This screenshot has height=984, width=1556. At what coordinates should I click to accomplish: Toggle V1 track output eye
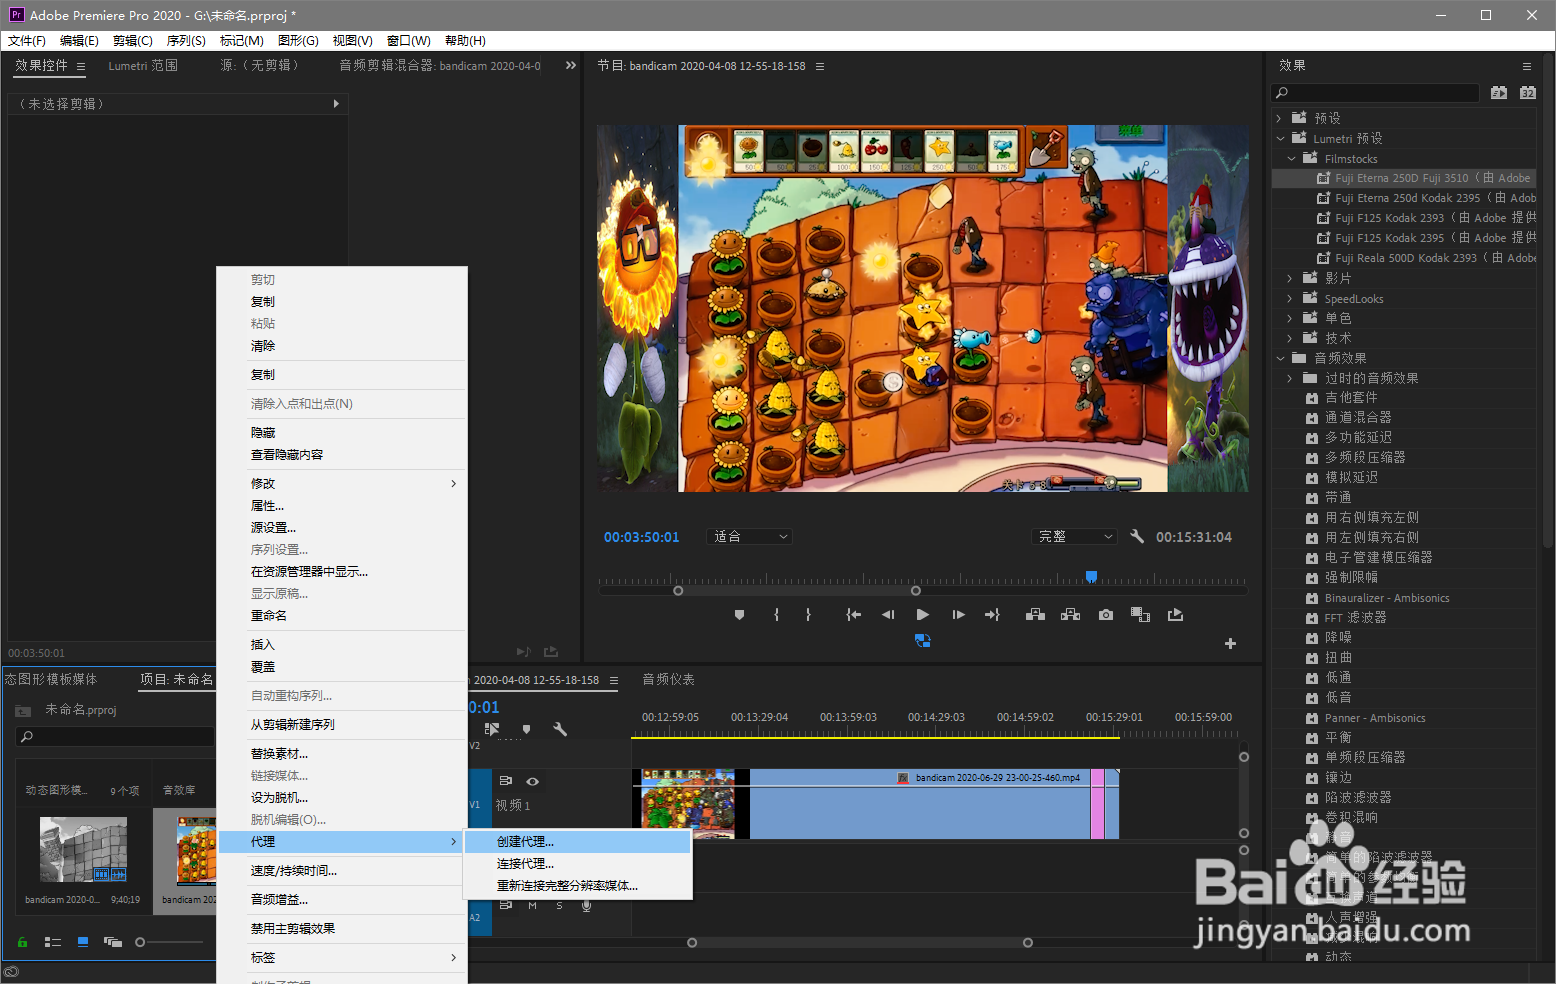click(x=533, y=781)
